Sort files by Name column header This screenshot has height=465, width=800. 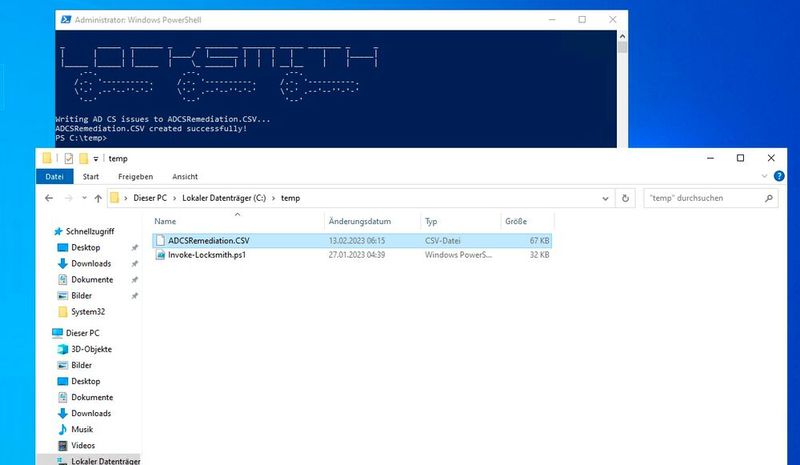pos(165,221)
